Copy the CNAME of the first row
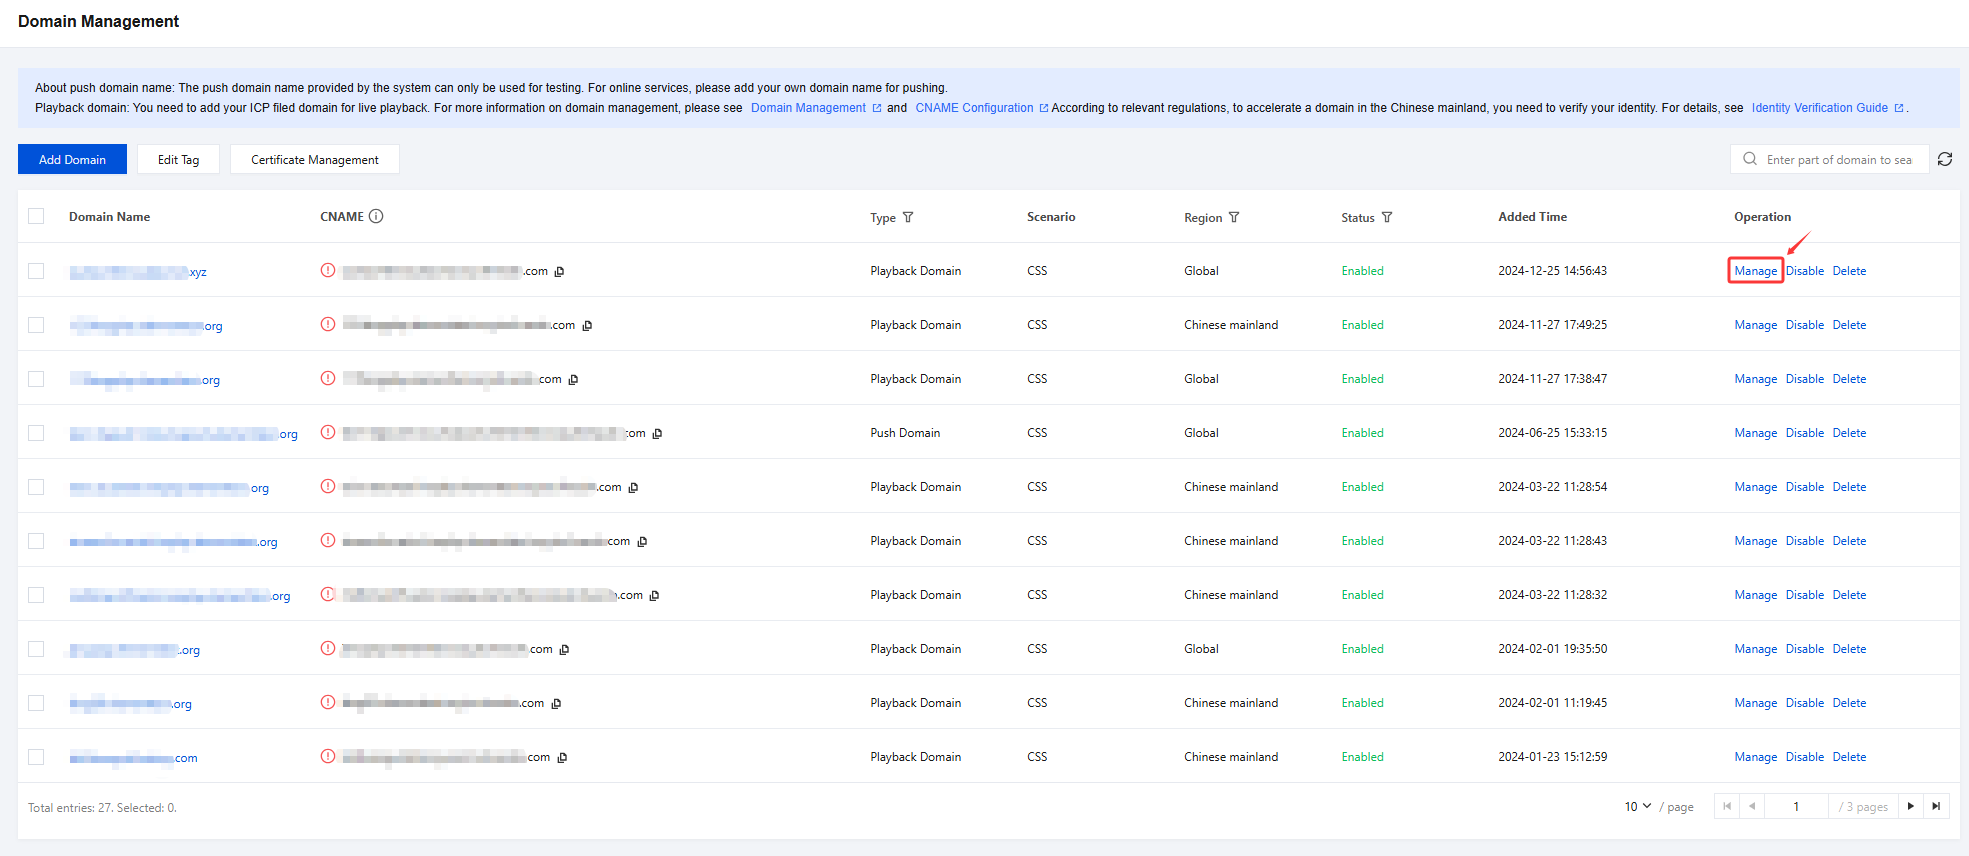This screenshot has width=1969, height=856. [x=559, y=271]
